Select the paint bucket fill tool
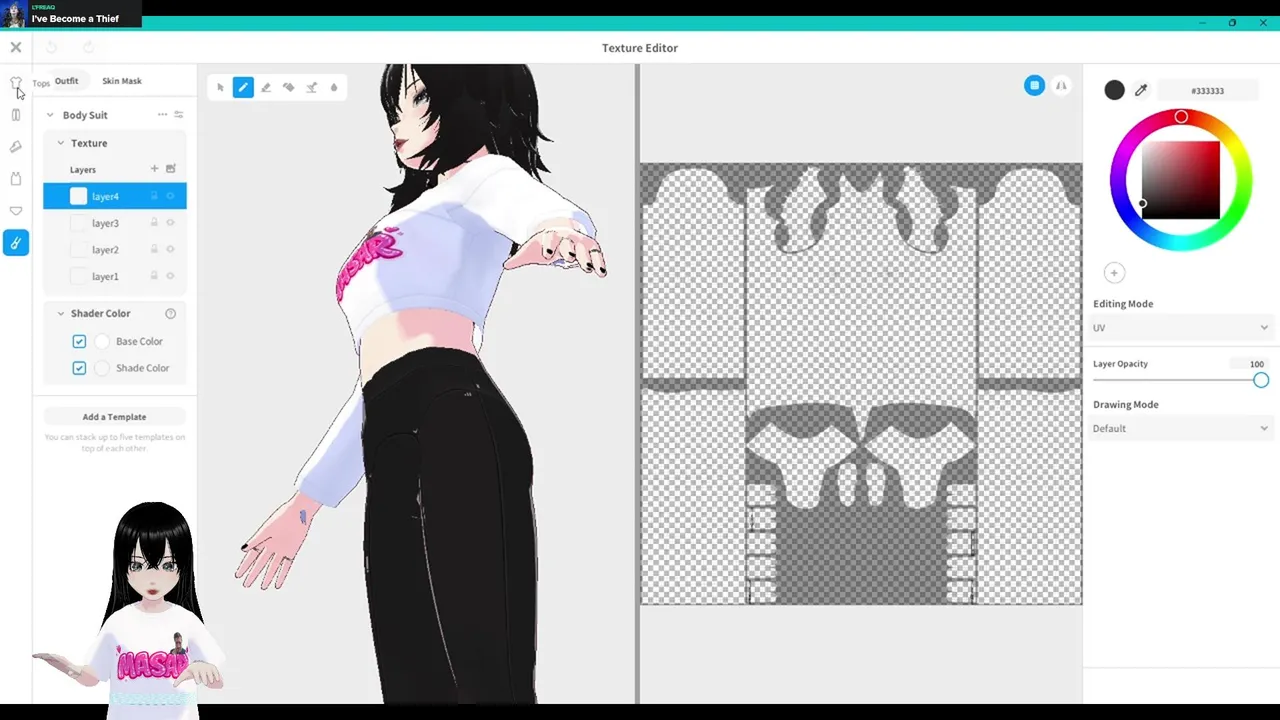 click(289, 88)
